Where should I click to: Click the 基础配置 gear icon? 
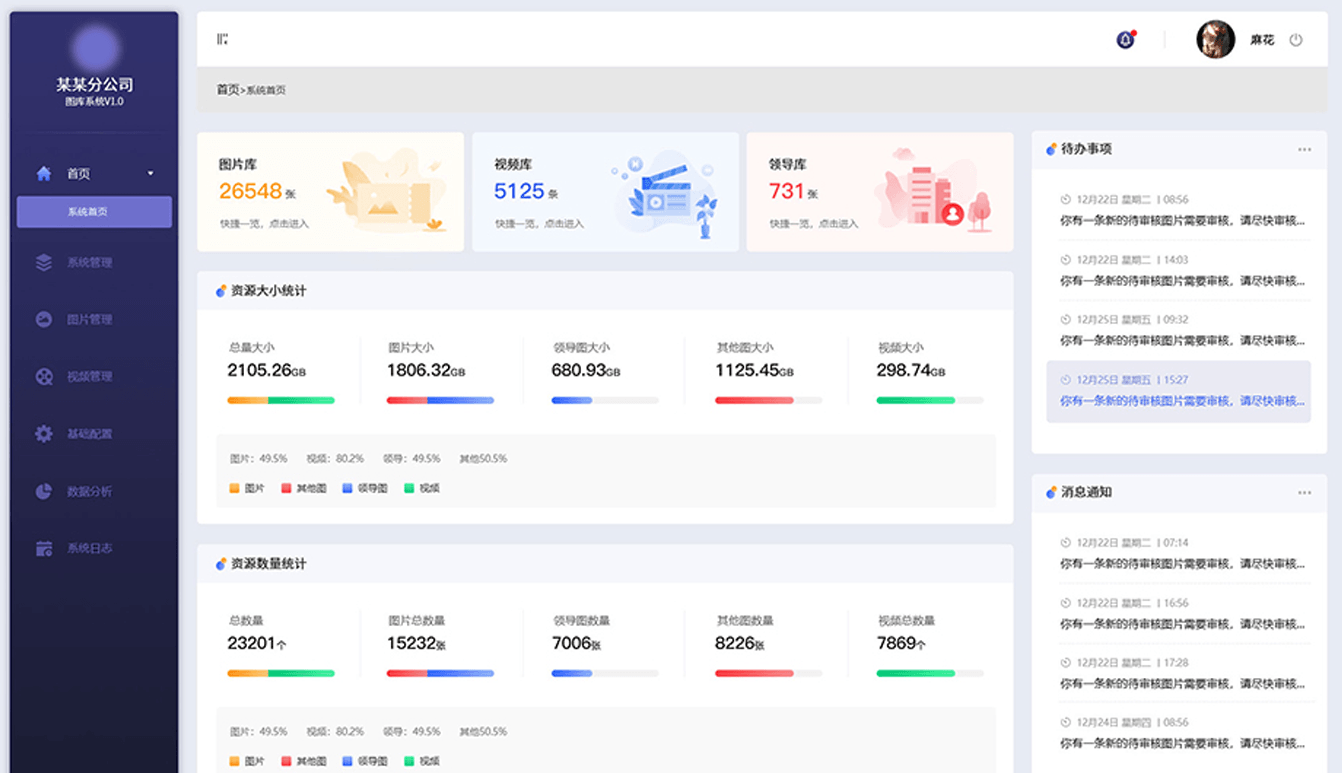point(44,434)
